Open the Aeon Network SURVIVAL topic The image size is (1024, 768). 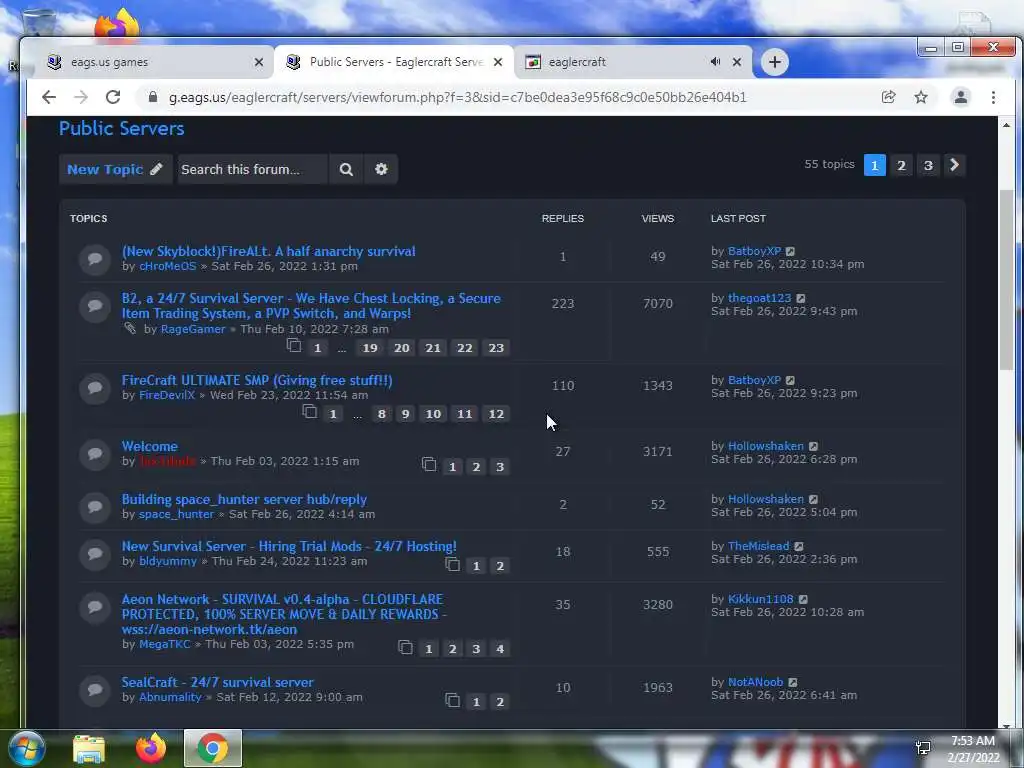tap(283, 615)
